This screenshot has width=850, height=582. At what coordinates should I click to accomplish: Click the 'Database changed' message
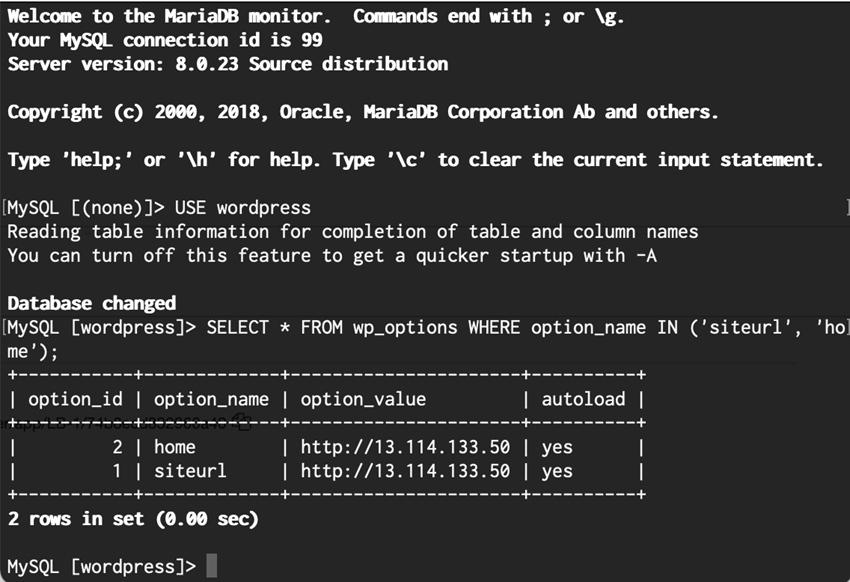pos(91,303)
